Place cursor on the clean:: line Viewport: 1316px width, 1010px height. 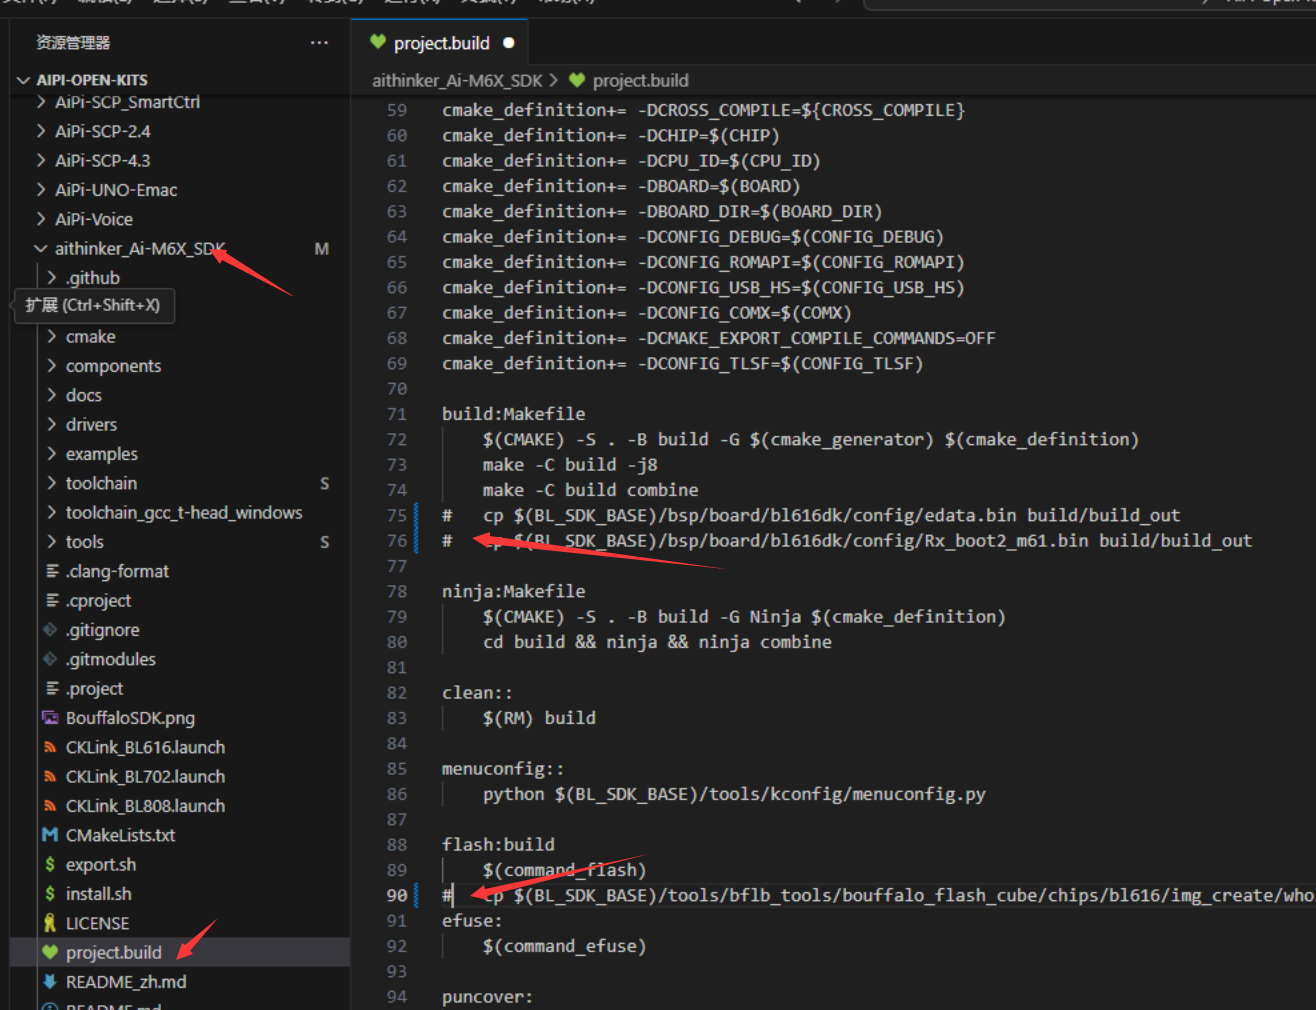tap(477, 693)
